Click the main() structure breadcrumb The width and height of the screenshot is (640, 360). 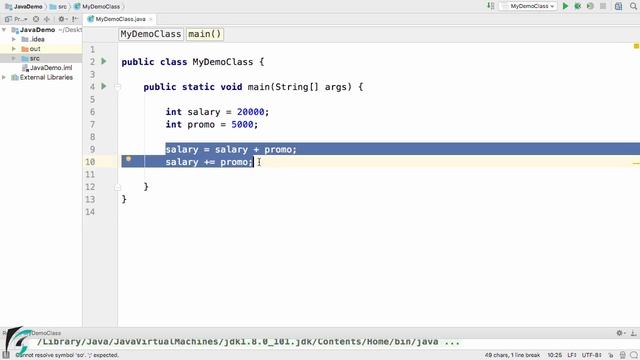204,34
